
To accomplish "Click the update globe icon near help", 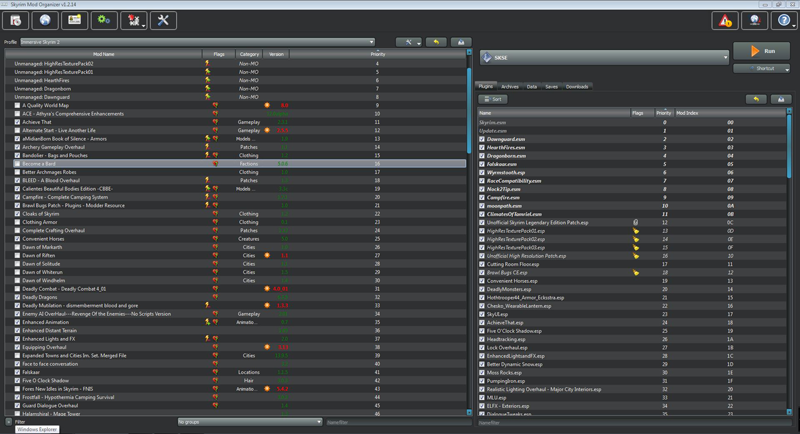I will coord(755,20).
